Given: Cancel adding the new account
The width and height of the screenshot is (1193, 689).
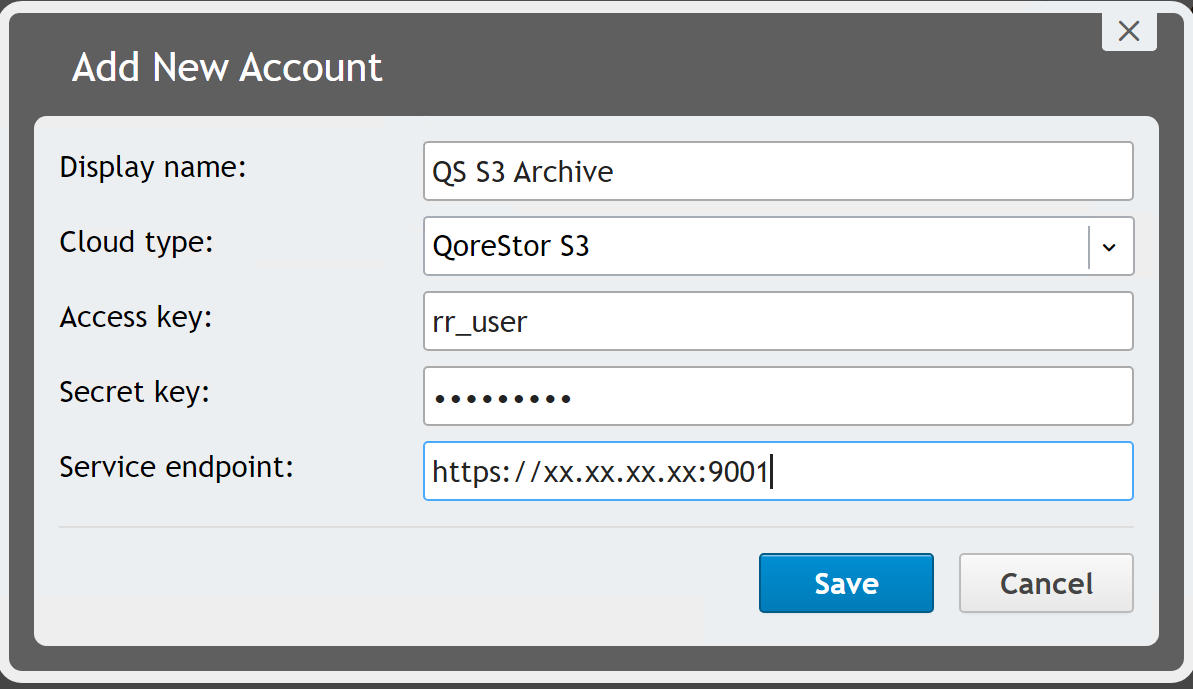Looking at the screenshot, I should 1046,583.
